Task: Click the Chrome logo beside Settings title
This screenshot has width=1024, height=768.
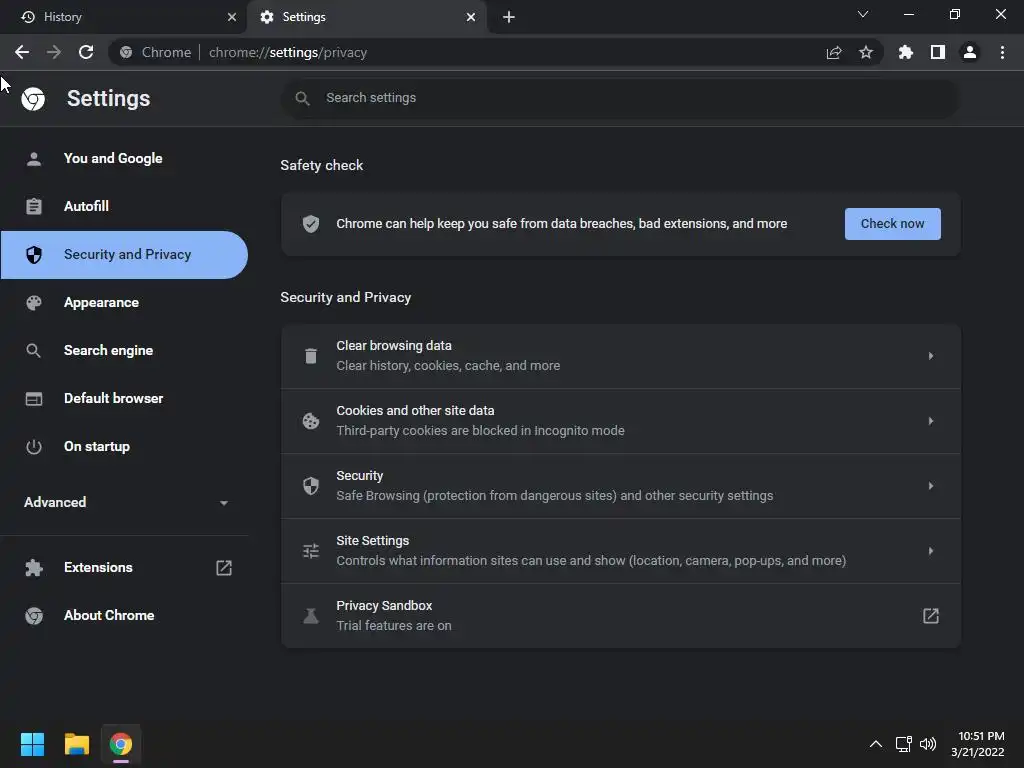Action: tap(33, 99)
